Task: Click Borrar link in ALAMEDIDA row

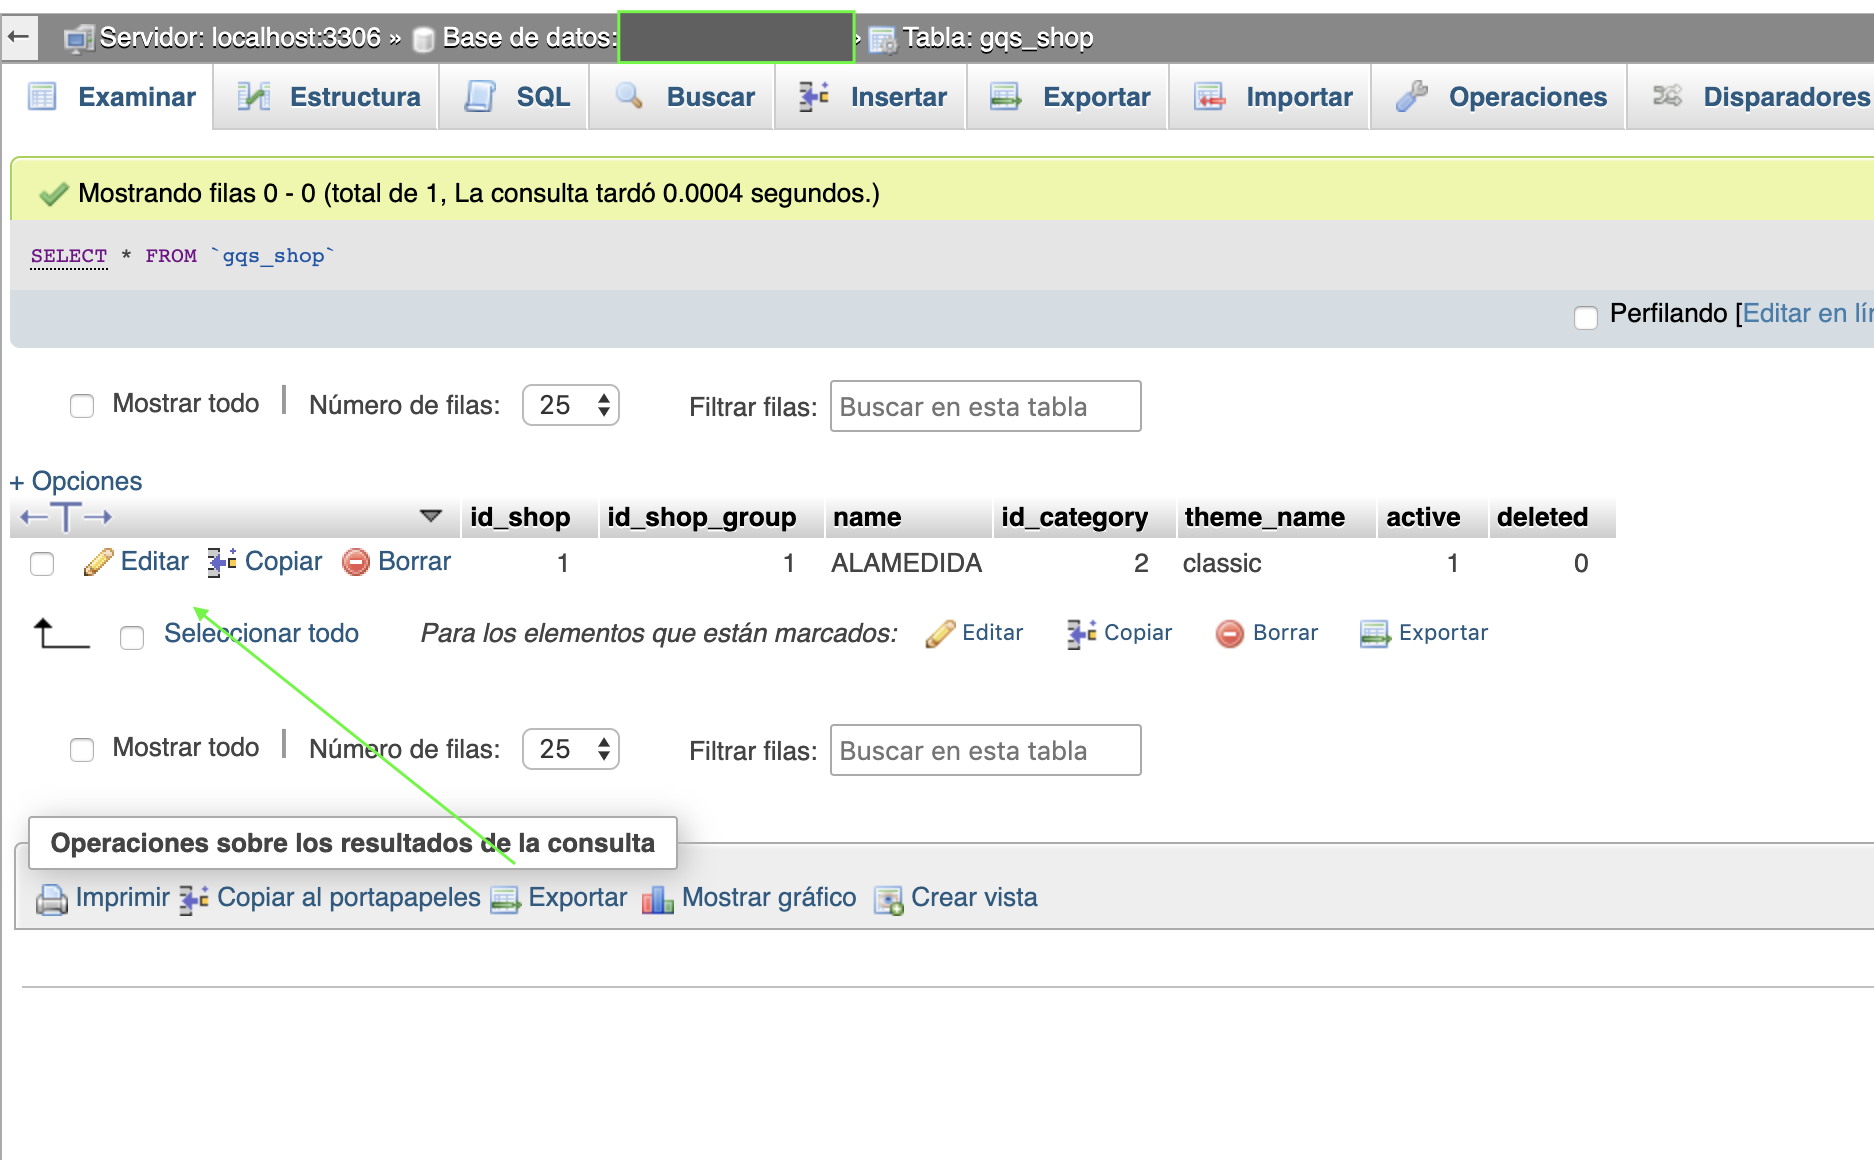Action: pos(415,561)
